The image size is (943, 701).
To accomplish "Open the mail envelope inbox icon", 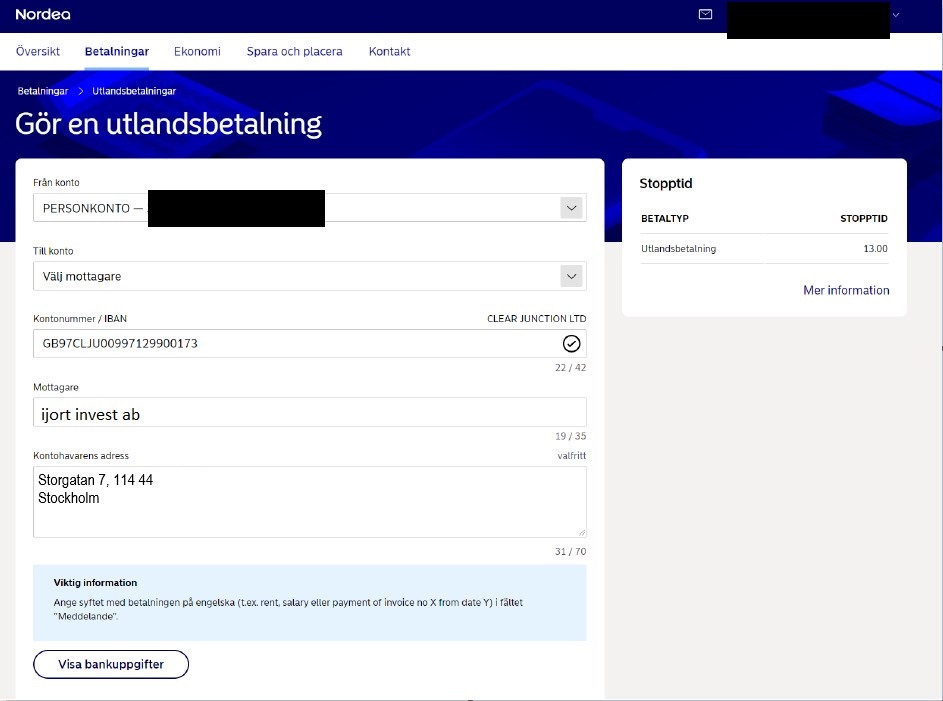I will tap(705, 15).
